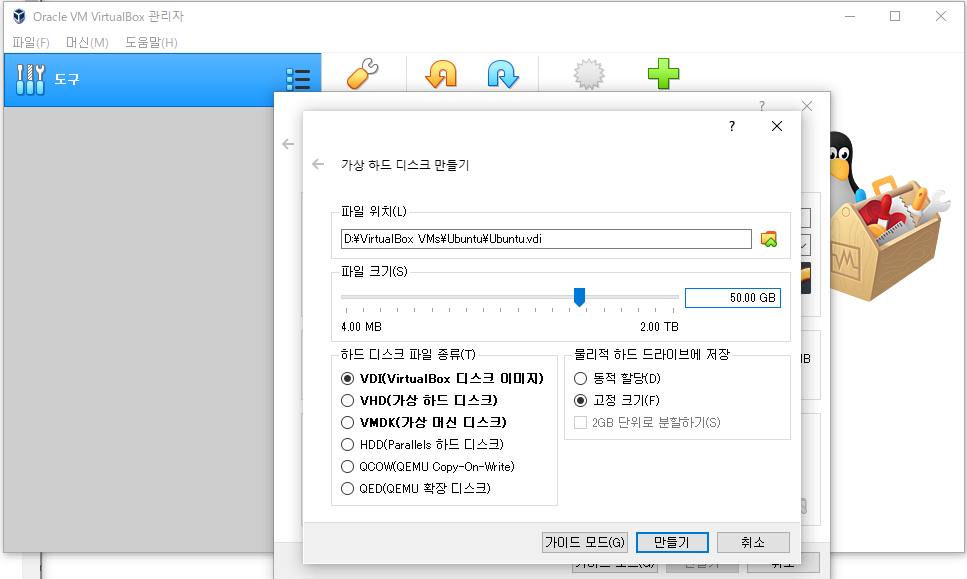Click the 4.00 MB minimum label
This screenshot has height=579, width=967.
[361, 327]
